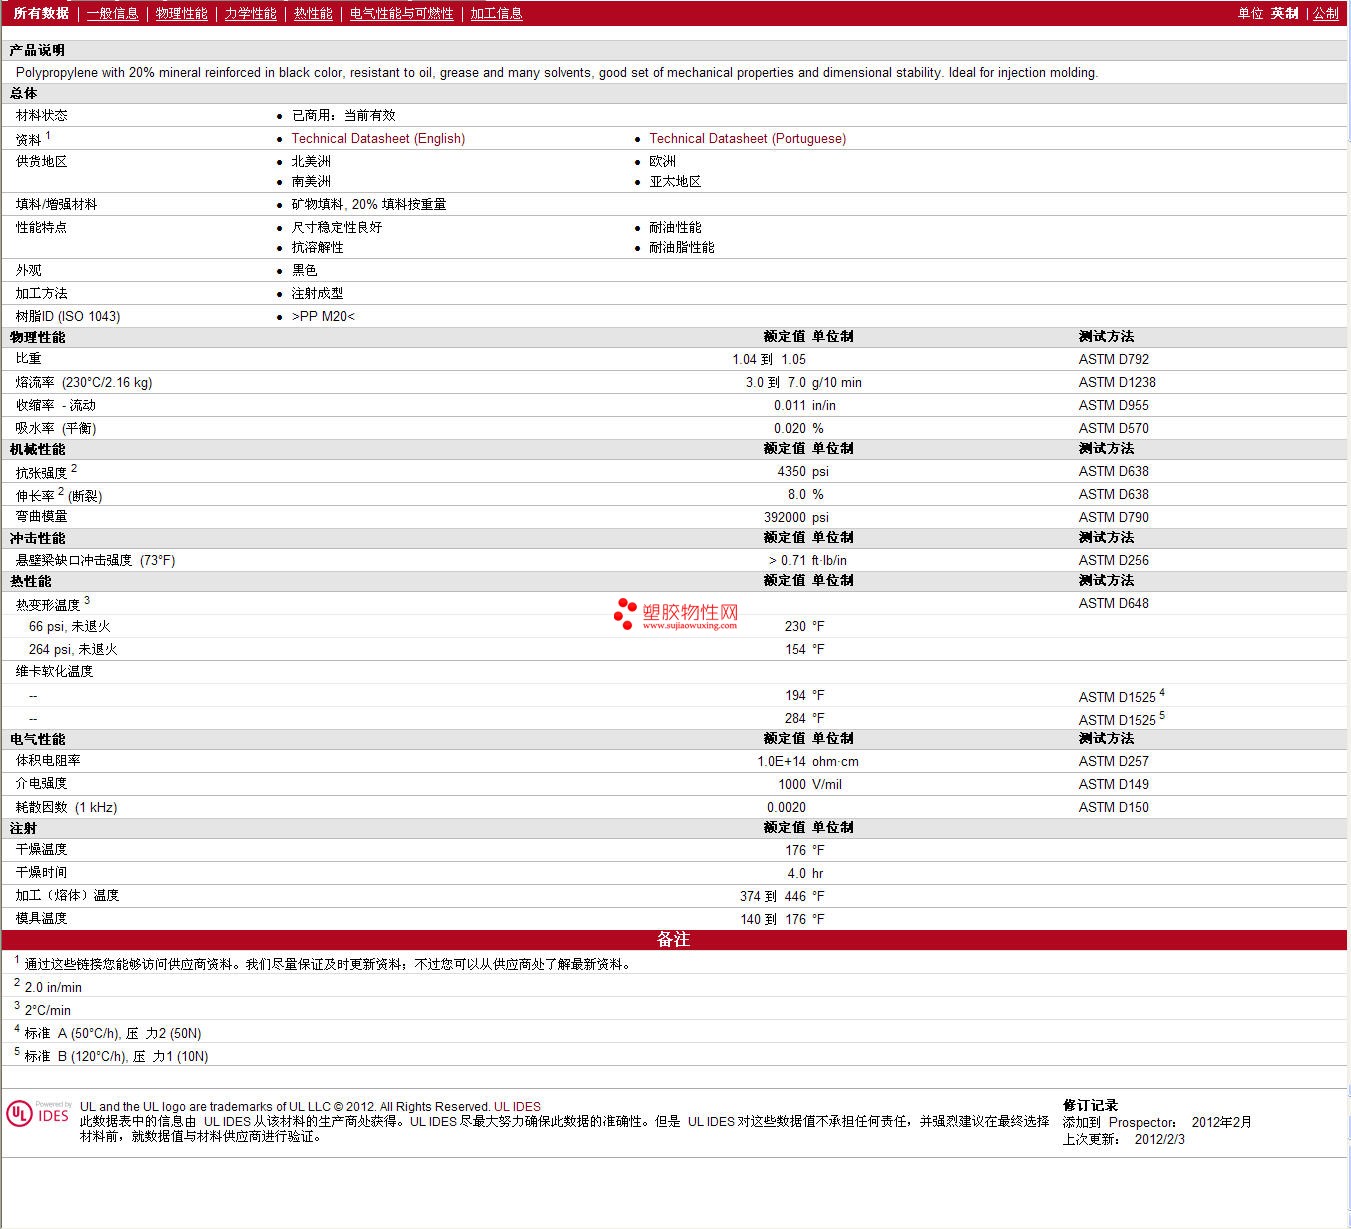The width and height of the screenshot is (1351, 1229).
Task: Click the 66 psi, 未退火 row label
Action: (x=70, y=626)
